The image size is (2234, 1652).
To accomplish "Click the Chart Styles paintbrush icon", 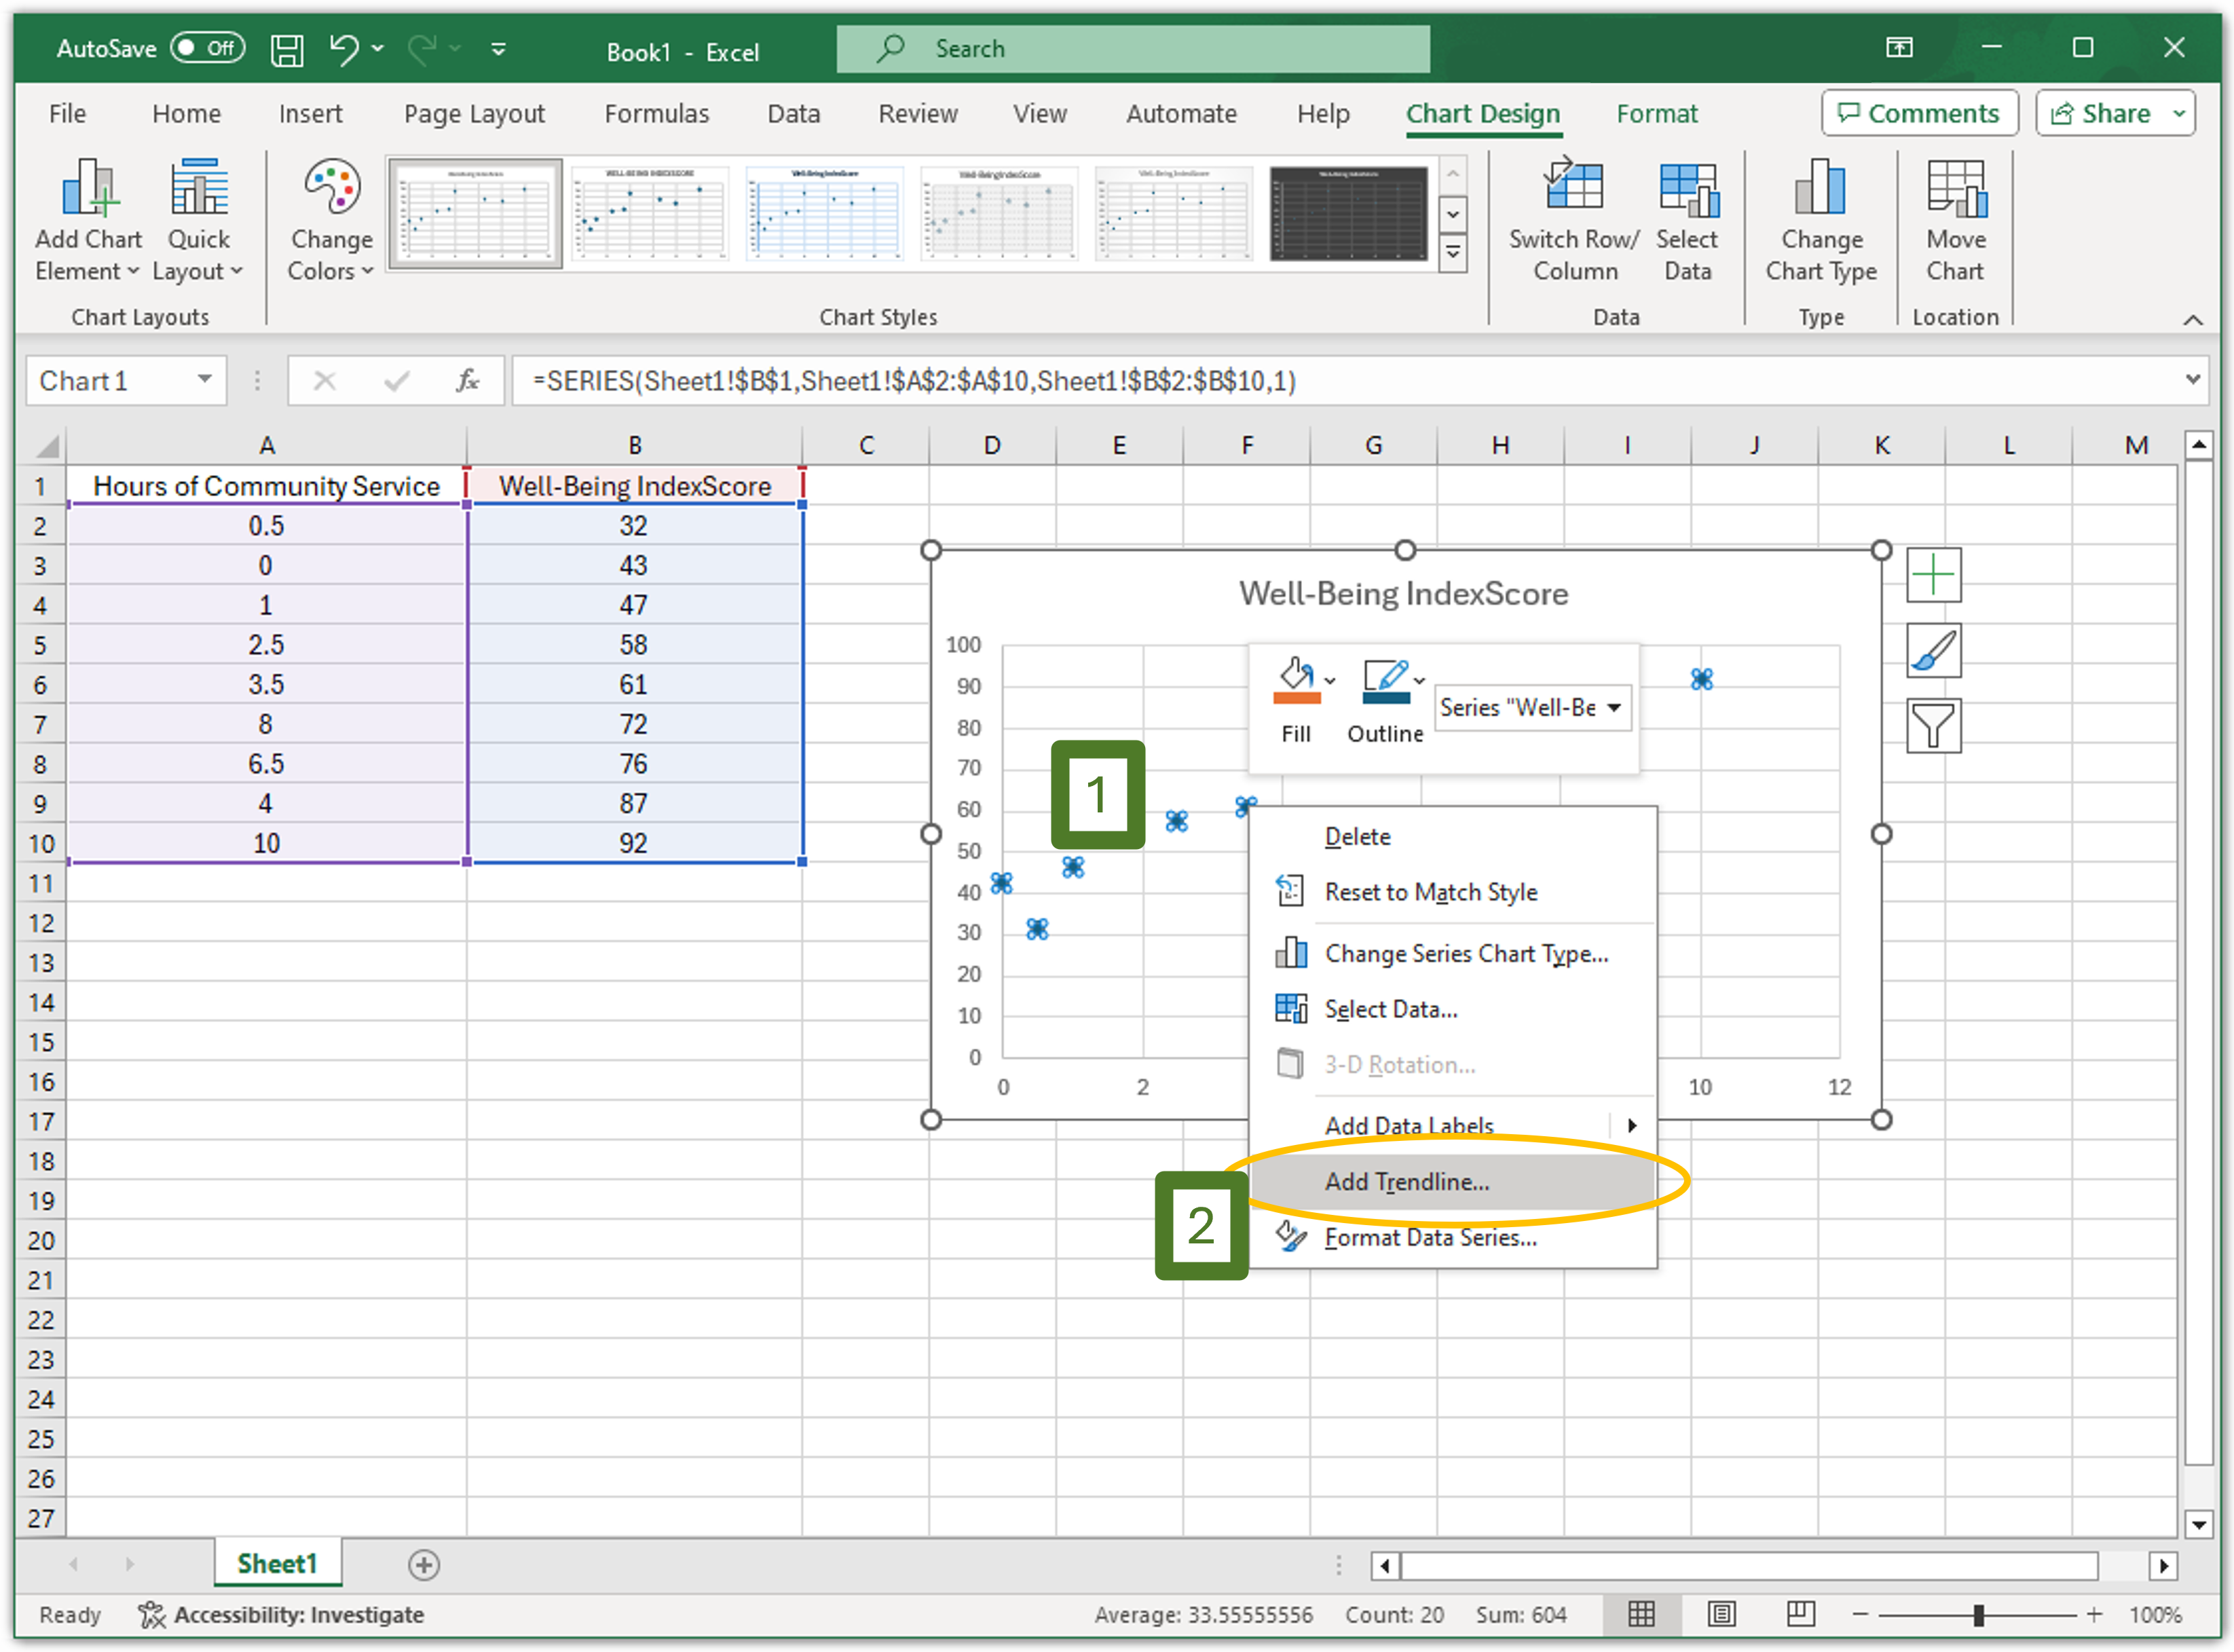I will [x=1933, y=651].
